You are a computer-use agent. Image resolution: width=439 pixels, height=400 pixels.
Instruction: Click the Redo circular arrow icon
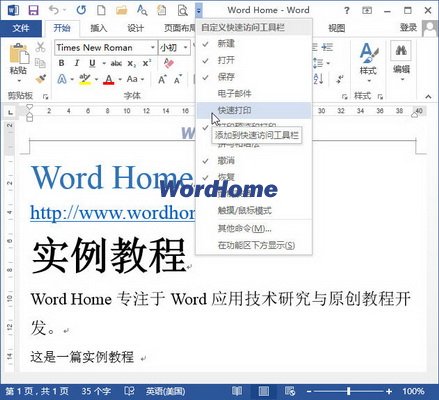click(81, 10)
